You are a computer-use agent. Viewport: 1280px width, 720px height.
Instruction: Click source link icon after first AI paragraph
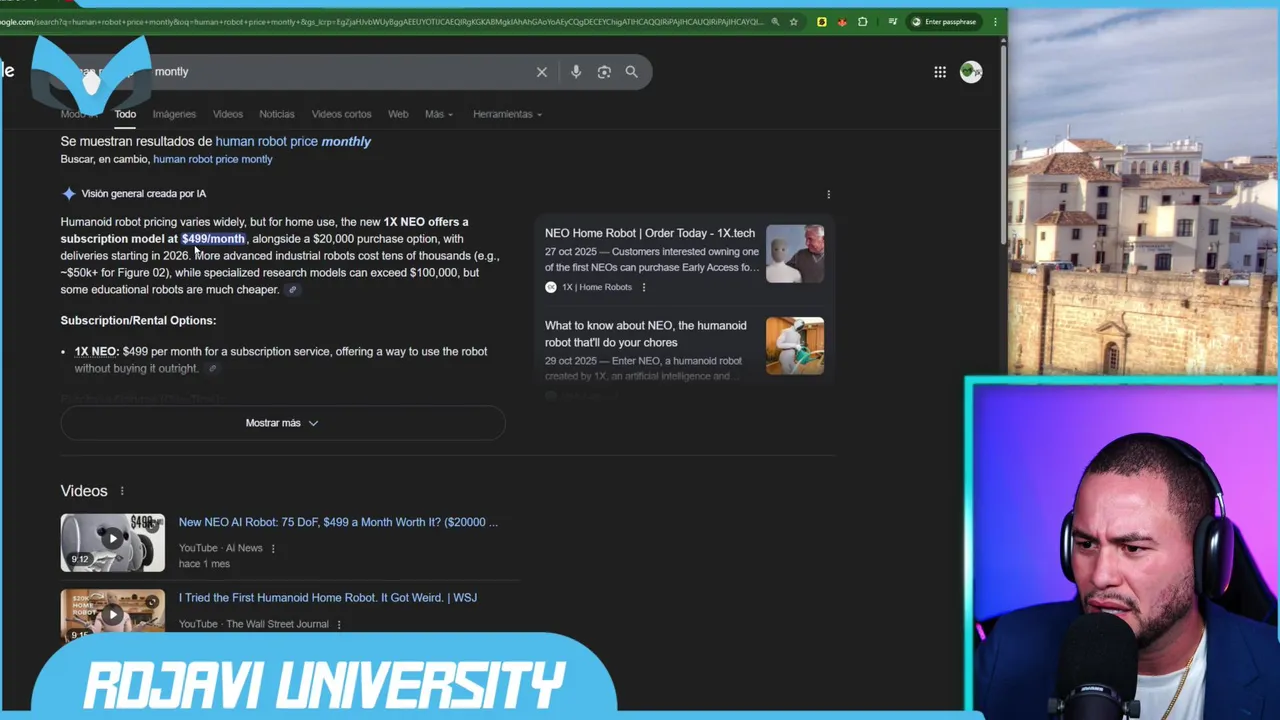pyautogui.click(x=292, y=290)
